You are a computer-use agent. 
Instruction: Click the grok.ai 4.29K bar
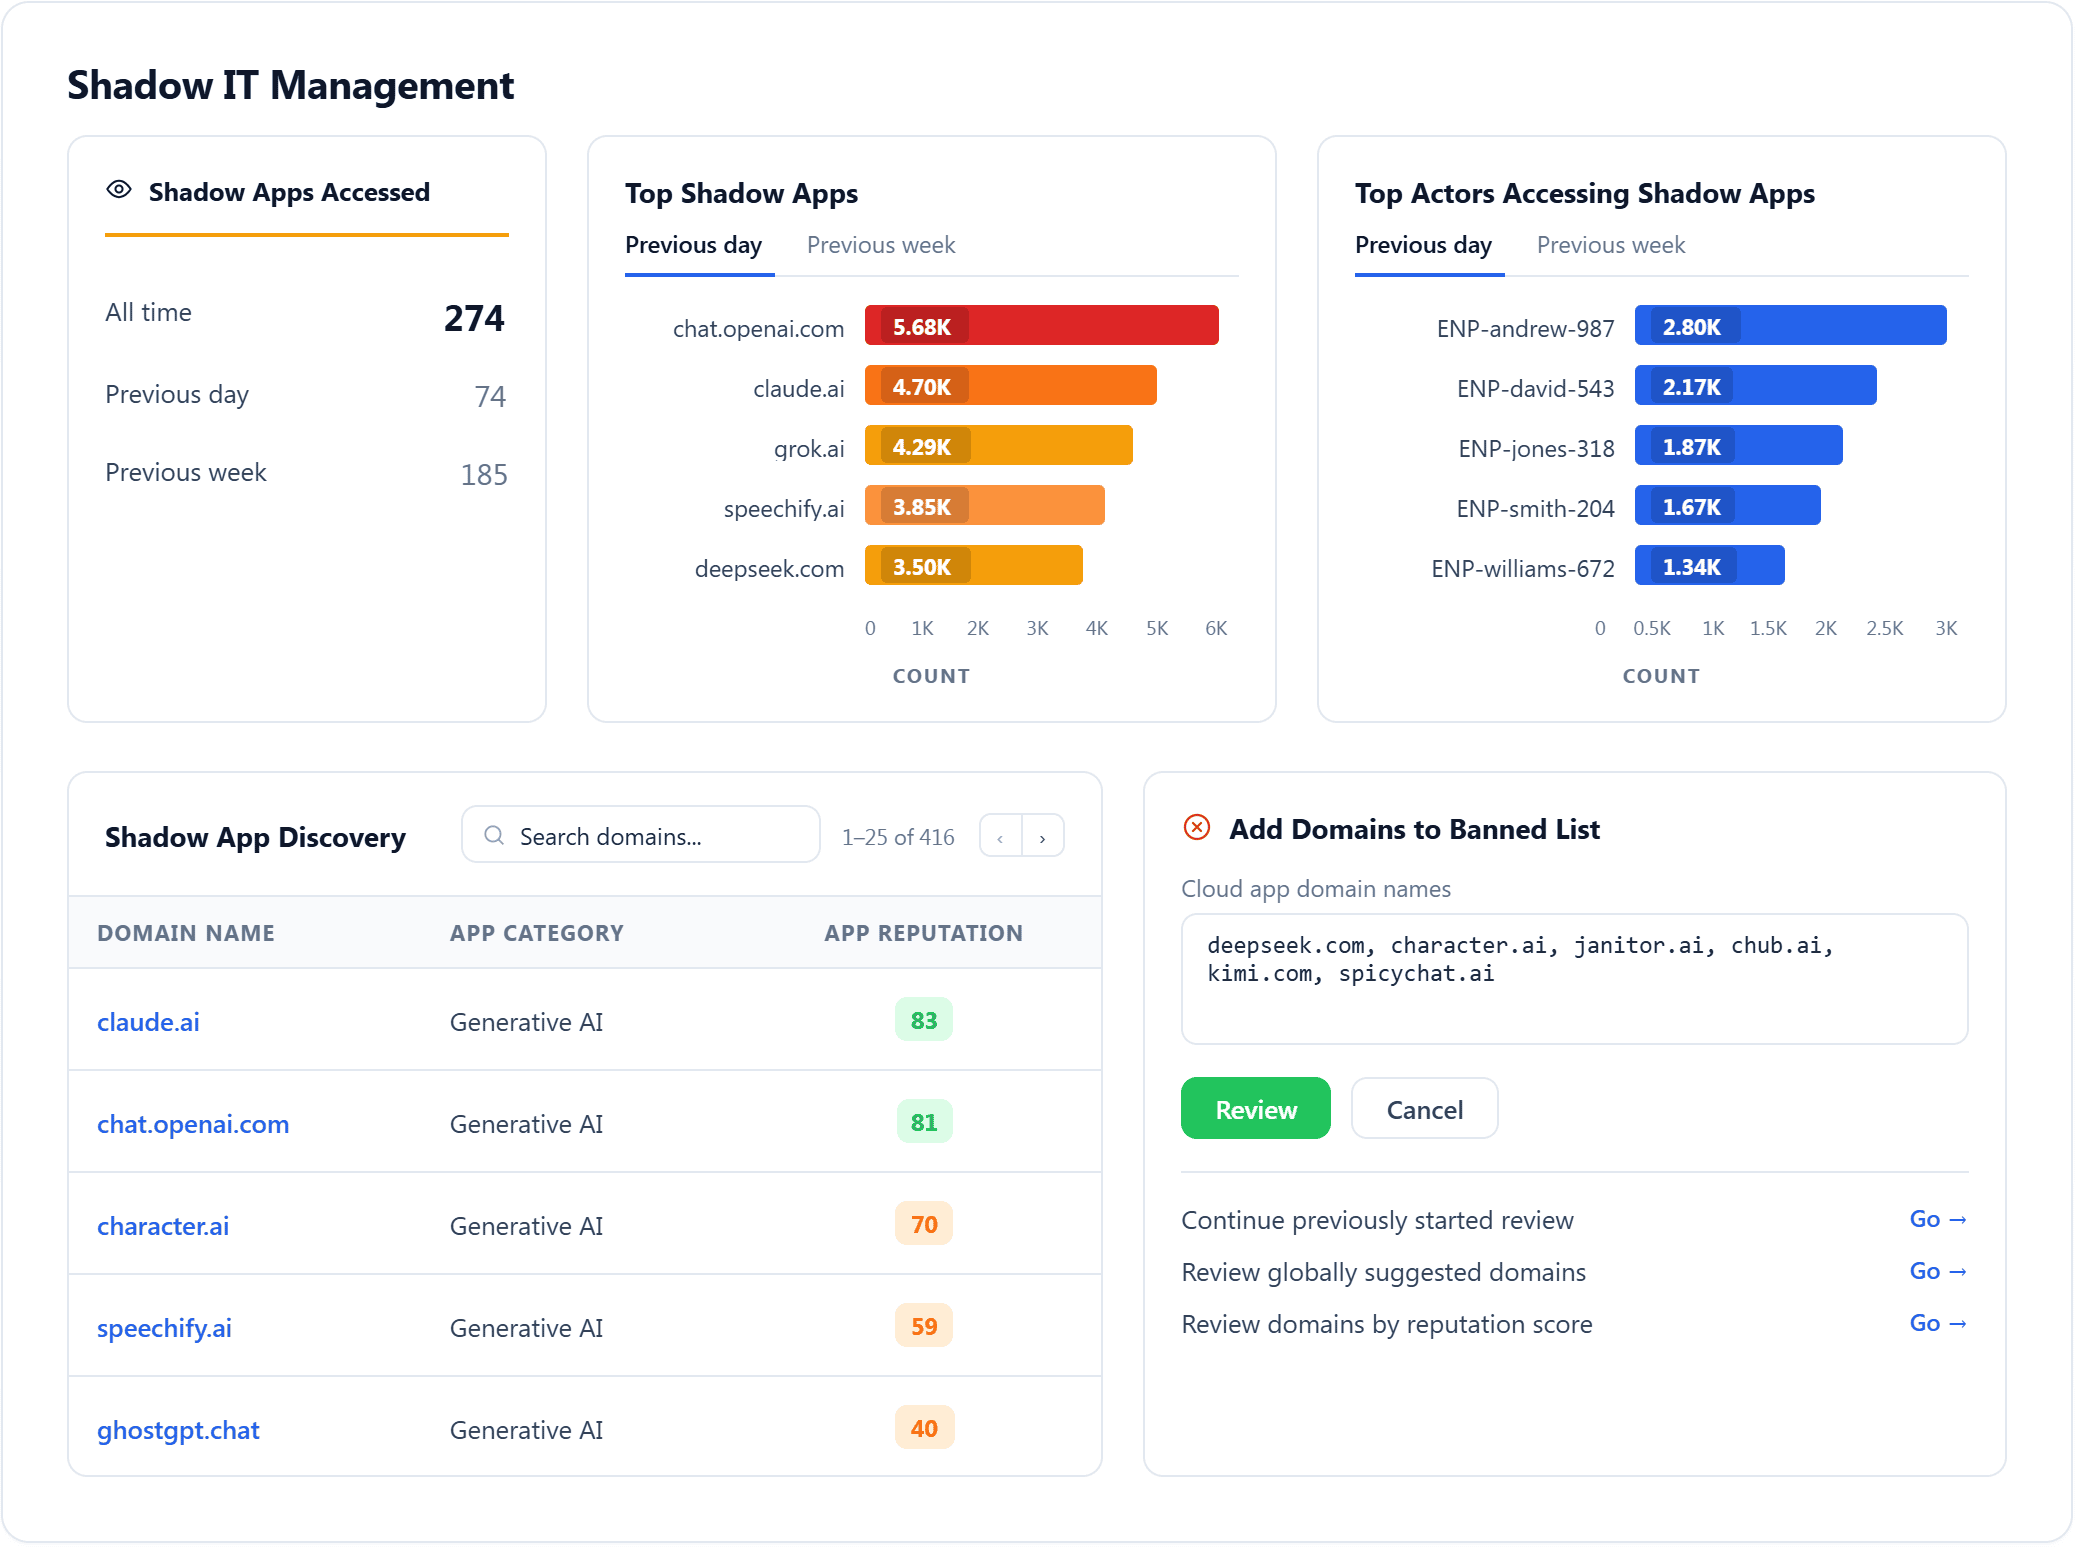[x=999, y=445]
